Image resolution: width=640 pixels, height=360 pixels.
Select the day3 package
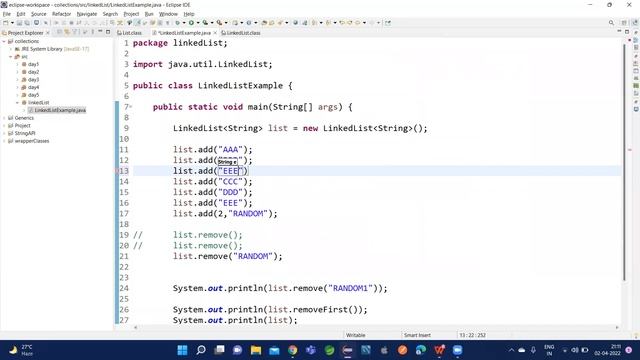33,80
